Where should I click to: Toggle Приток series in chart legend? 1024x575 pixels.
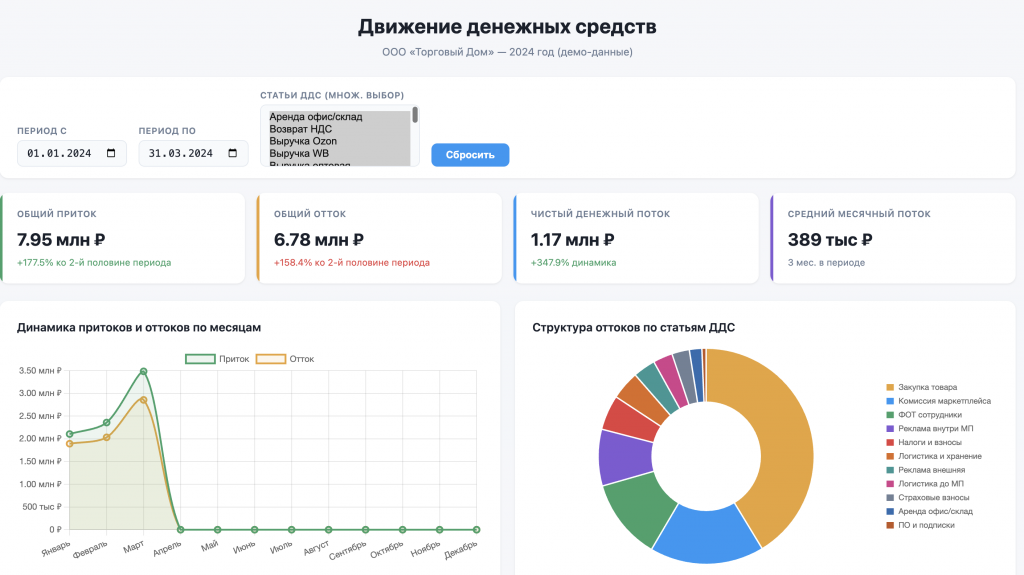pos(217,359)
